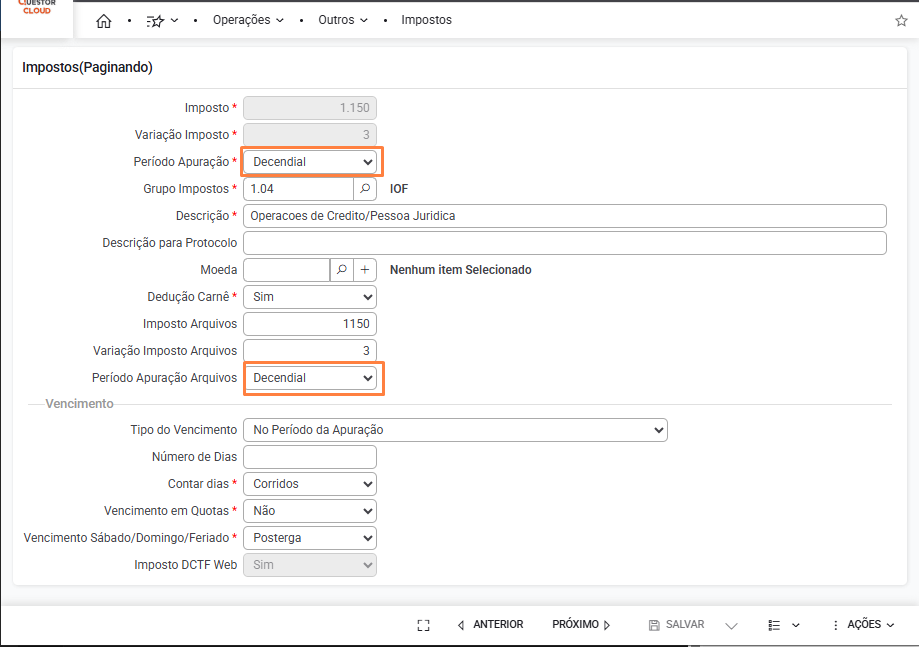
Task: Click the Descrição text field
Action: point(565,216)
